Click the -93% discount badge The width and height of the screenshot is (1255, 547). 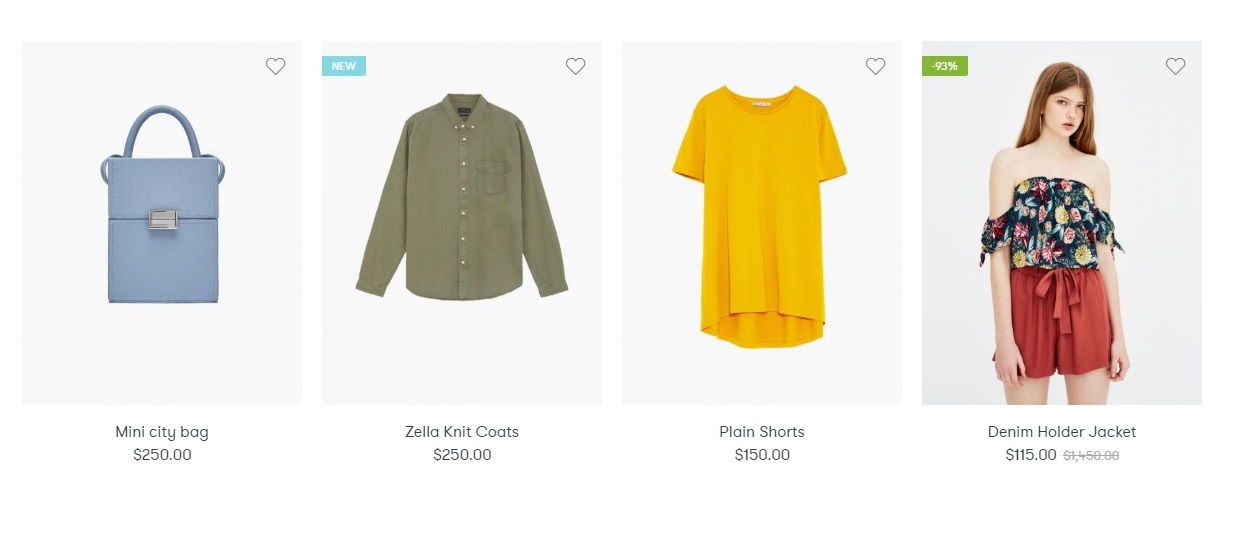coord(944,66)
